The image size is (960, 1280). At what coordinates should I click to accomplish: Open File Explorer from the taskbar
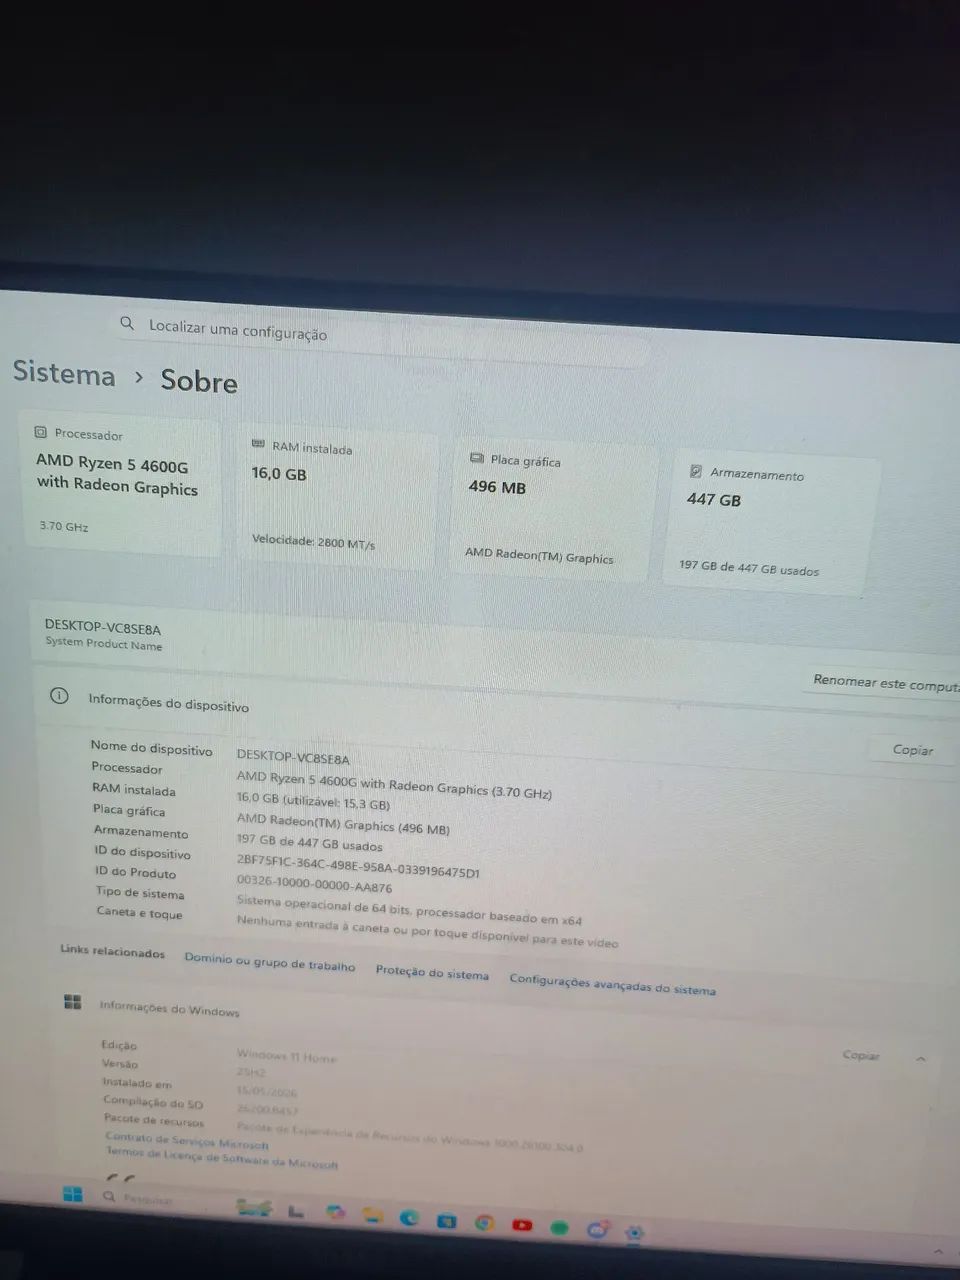[x=373, y=1214]
